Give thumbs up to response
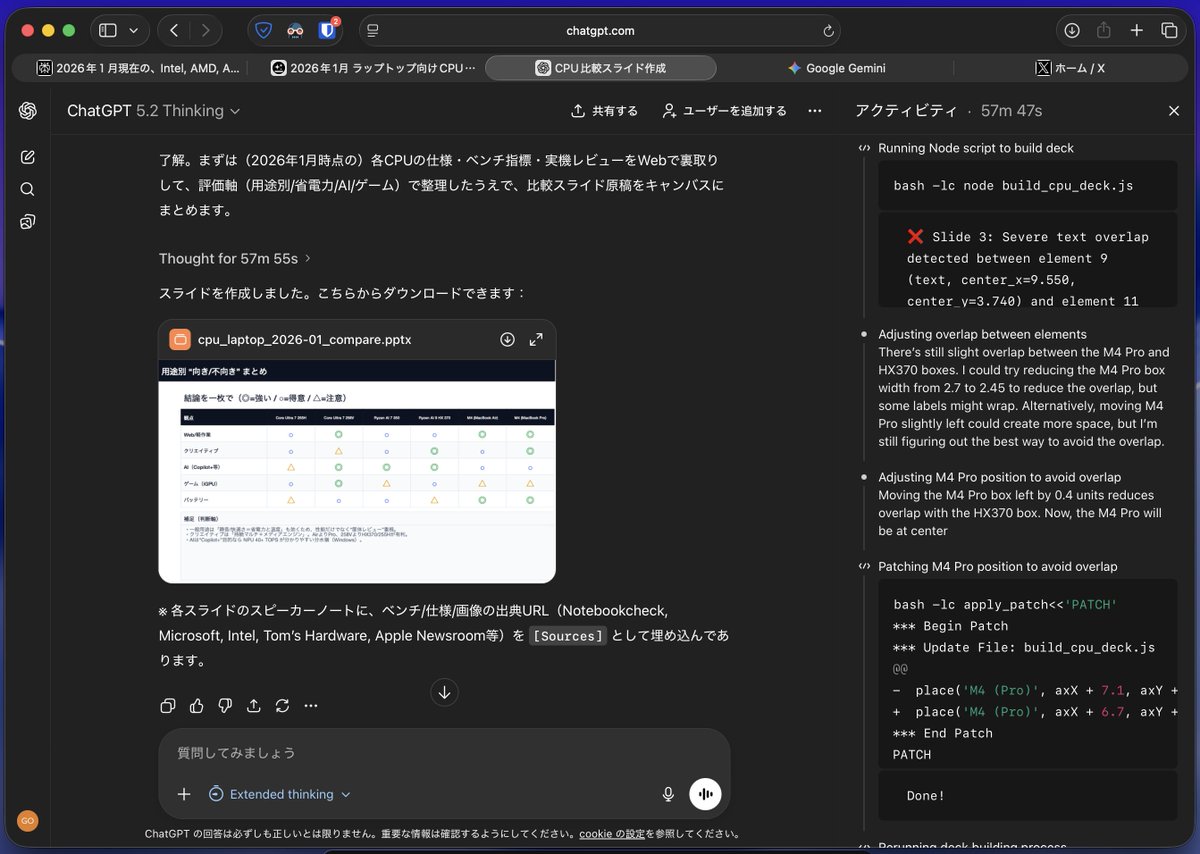 click(196, 705)
